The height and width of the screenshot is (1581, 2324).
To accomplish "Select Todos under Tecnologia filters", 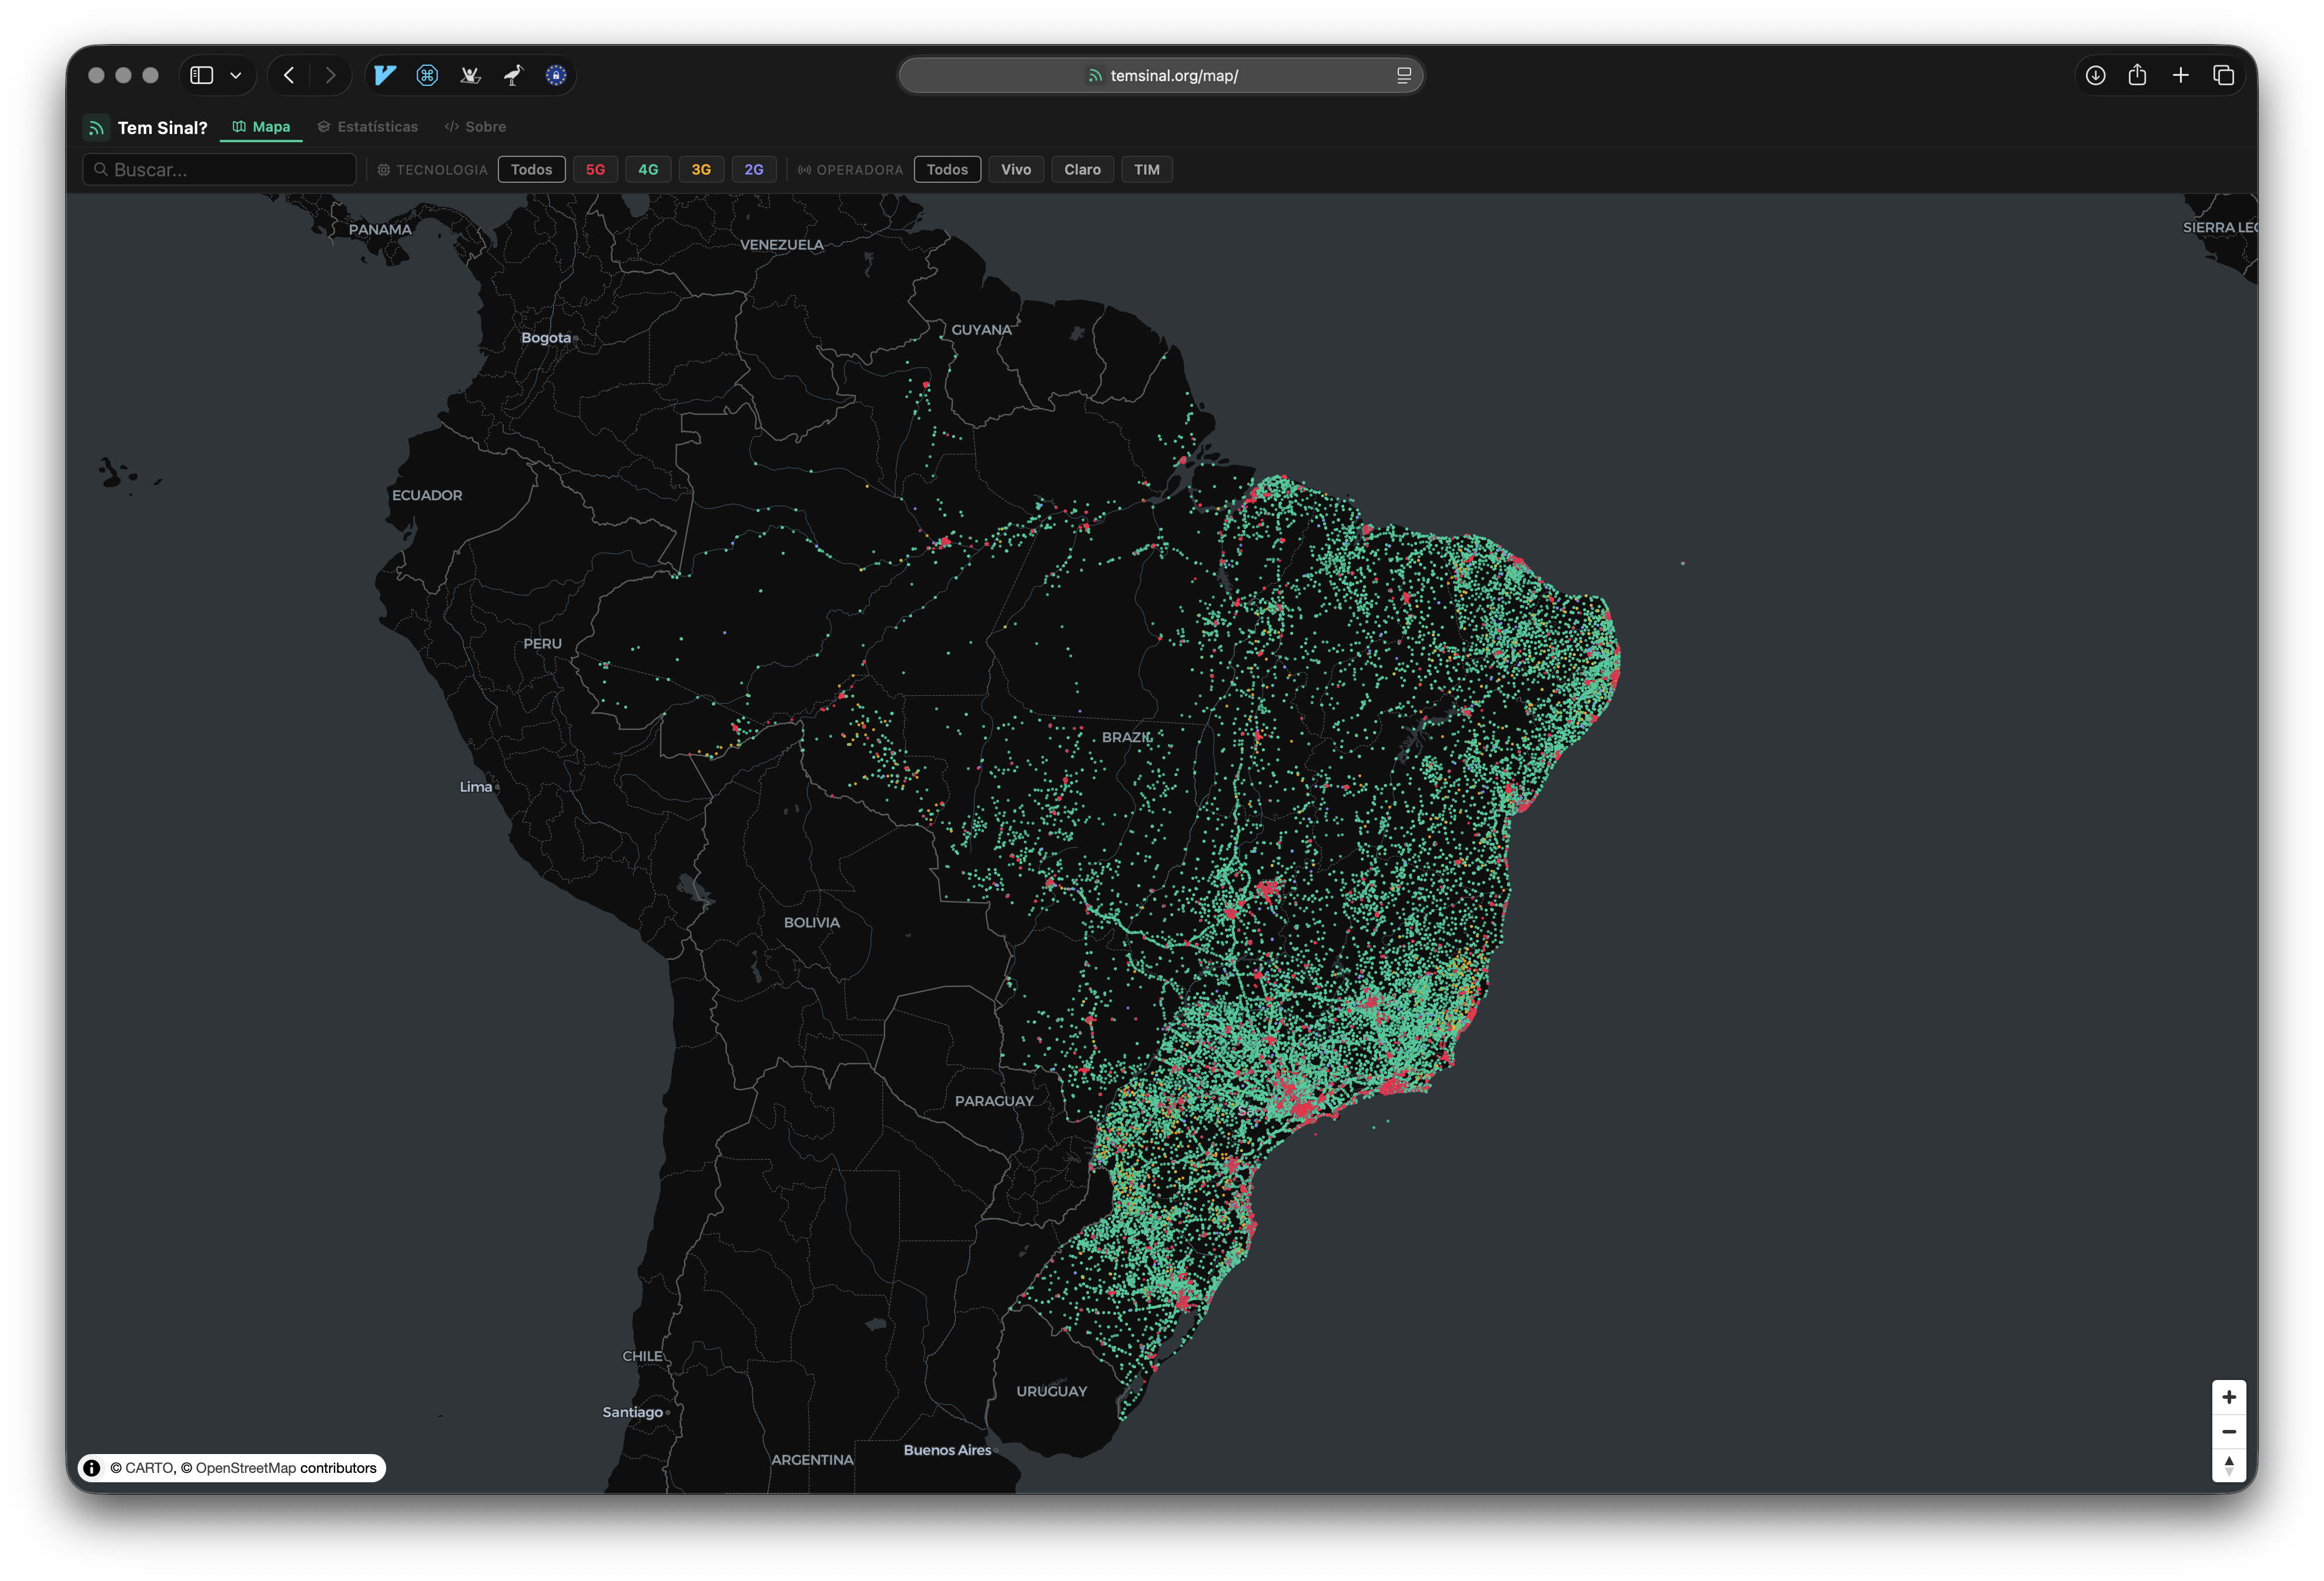I will click(531, 169).
